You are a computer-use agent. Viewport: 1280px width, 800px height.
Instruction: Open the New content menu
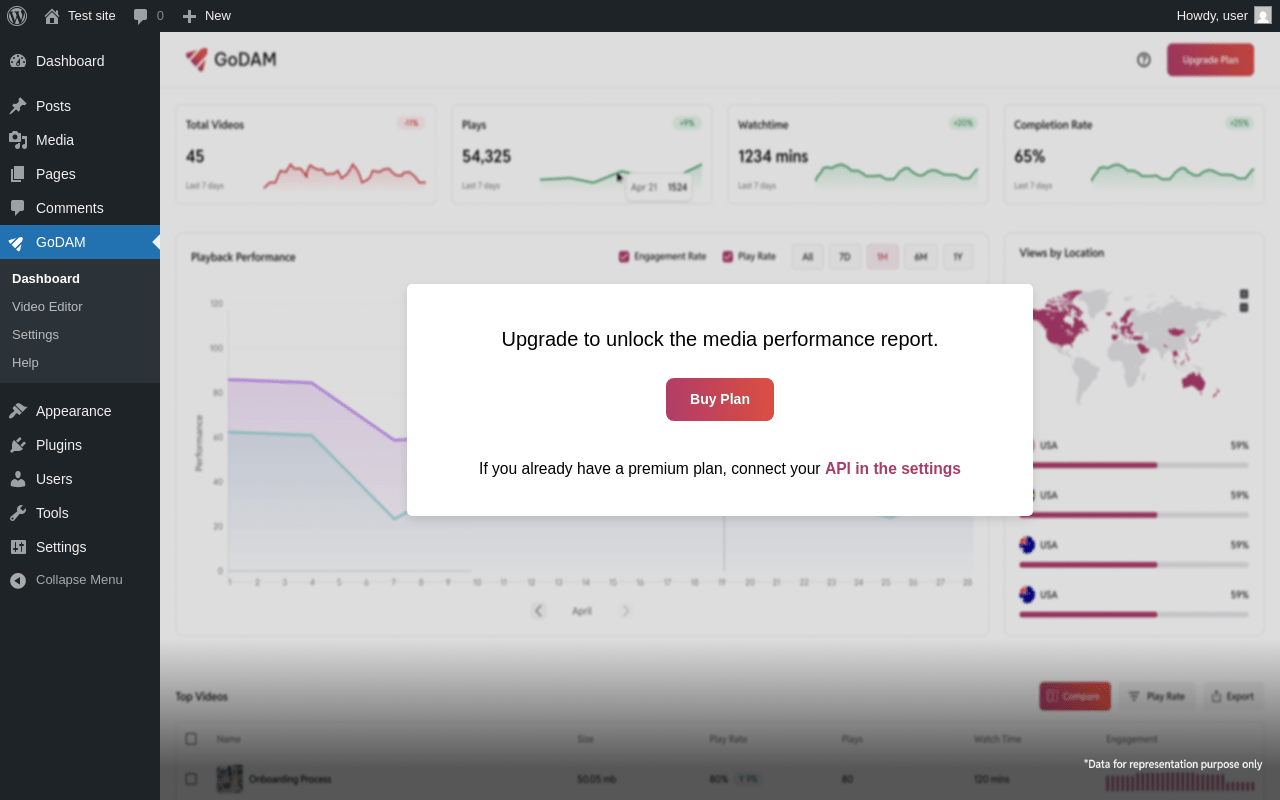click(206, 15)
